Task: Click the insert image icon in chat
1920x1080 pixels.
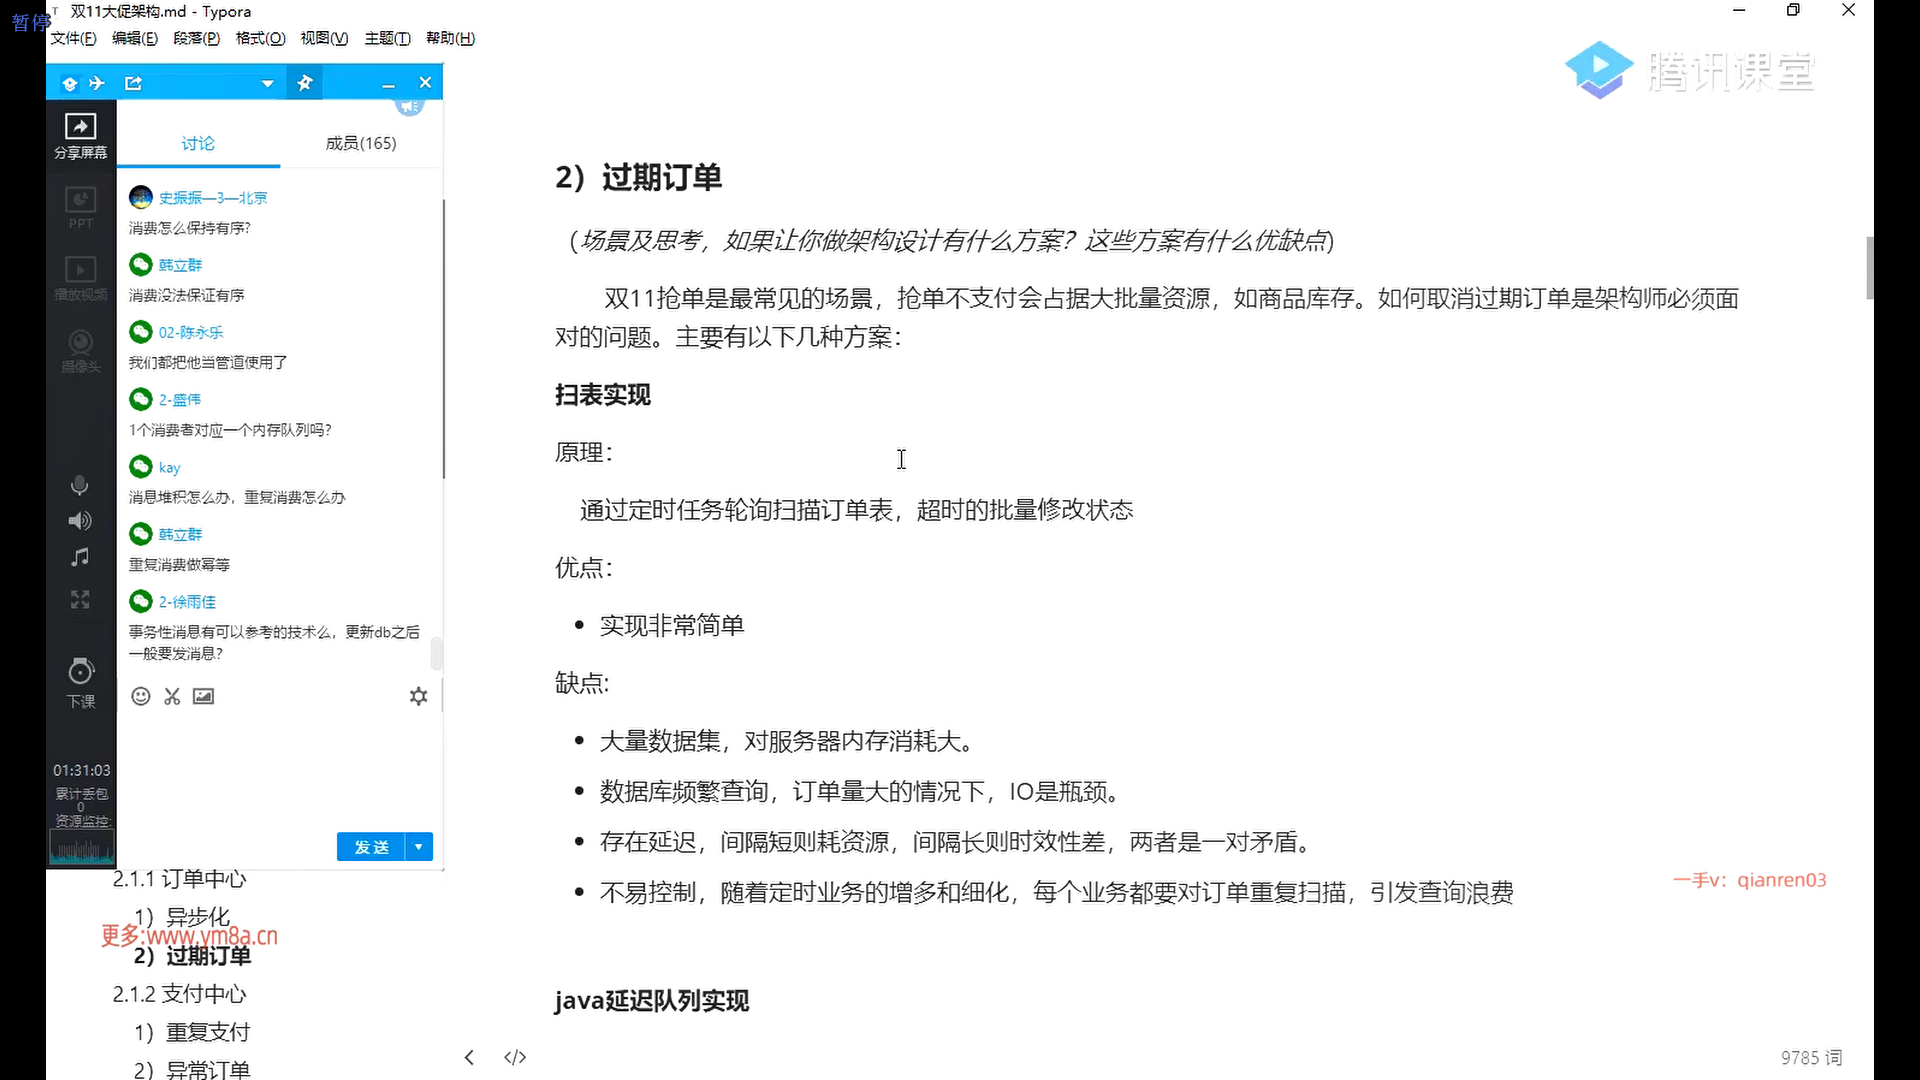Action: tap(203, 697)
